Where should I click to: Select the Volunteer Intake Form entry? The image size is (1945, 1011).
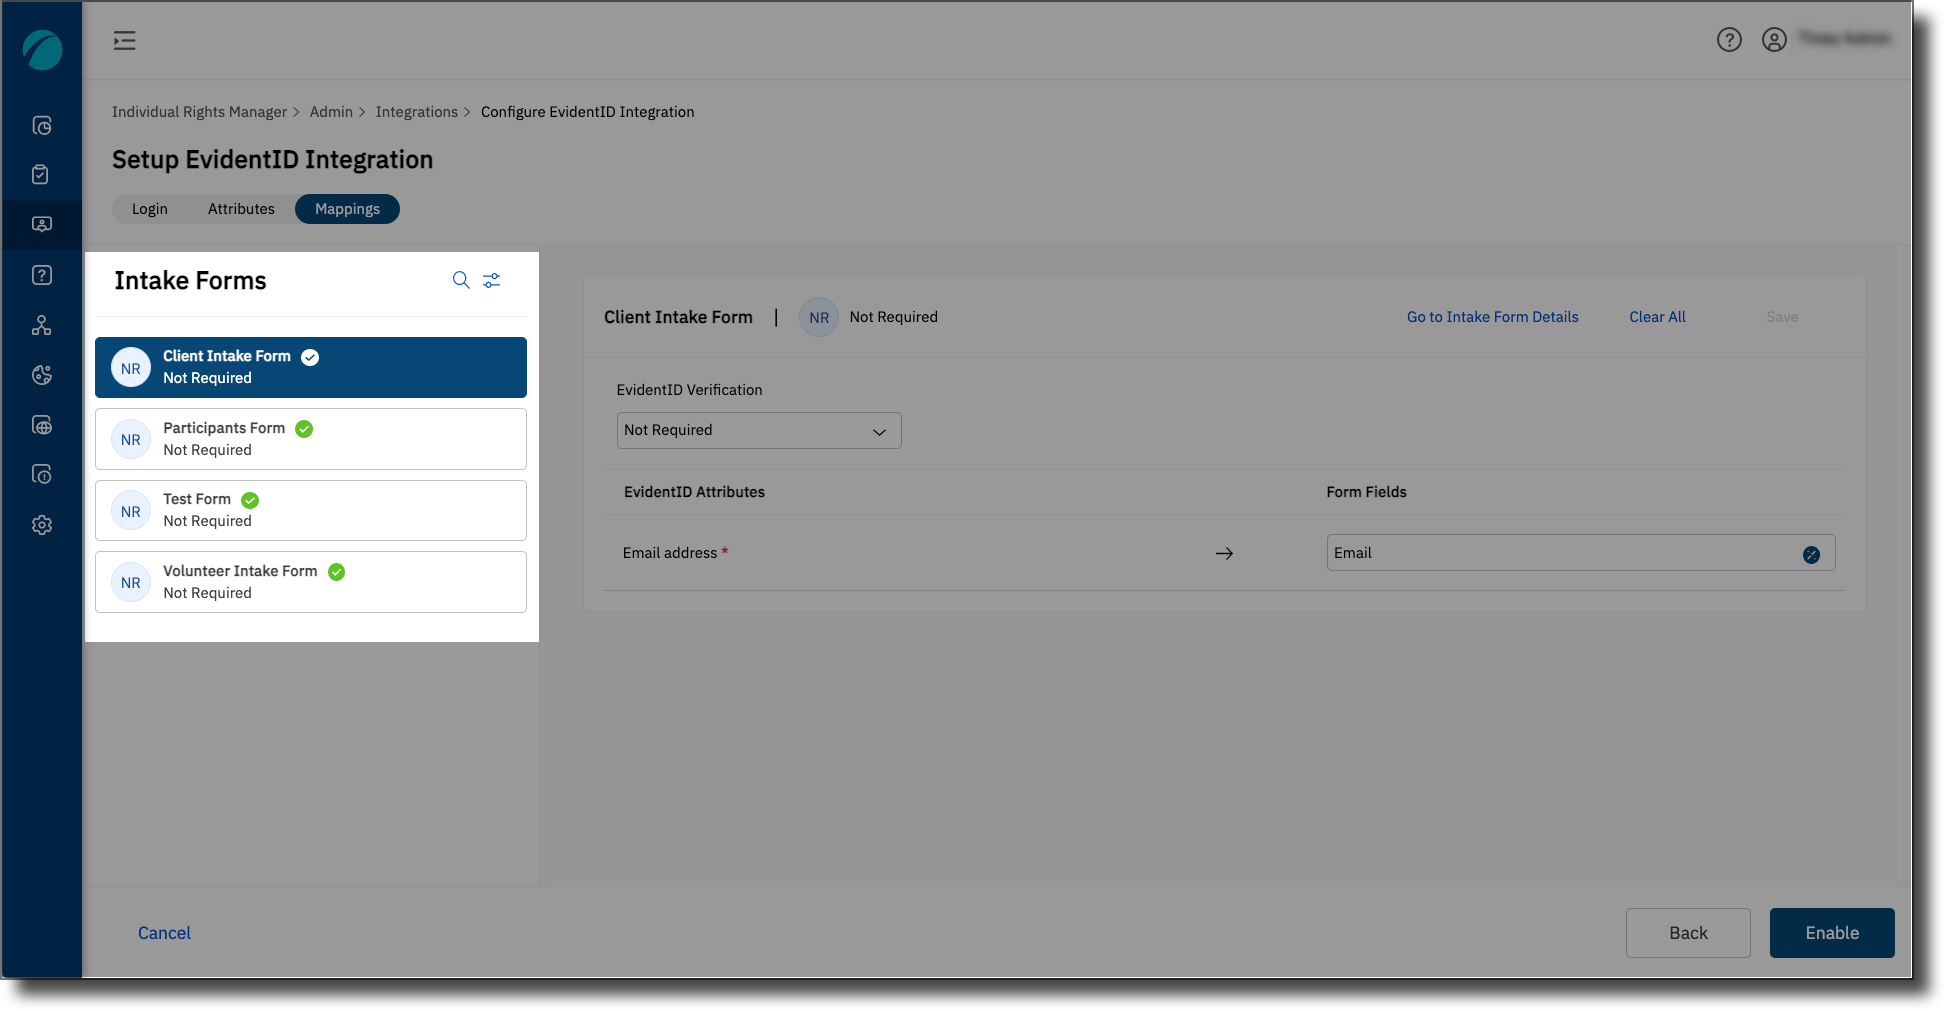(x=310, y=581)
